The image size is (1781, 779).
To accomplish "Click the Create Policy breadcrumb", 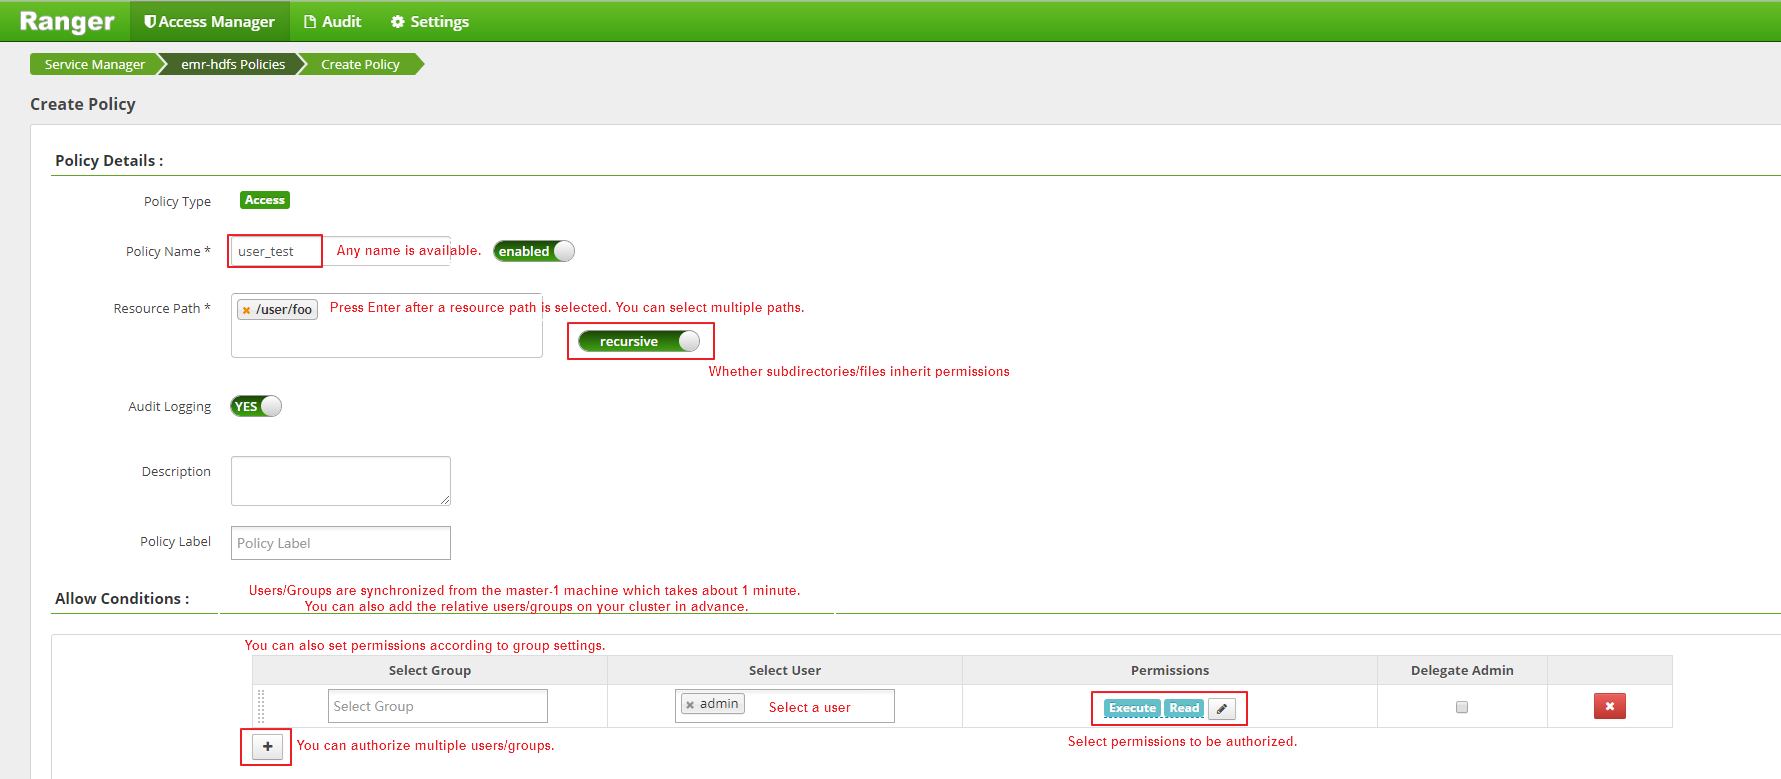I will pos(360,64).
